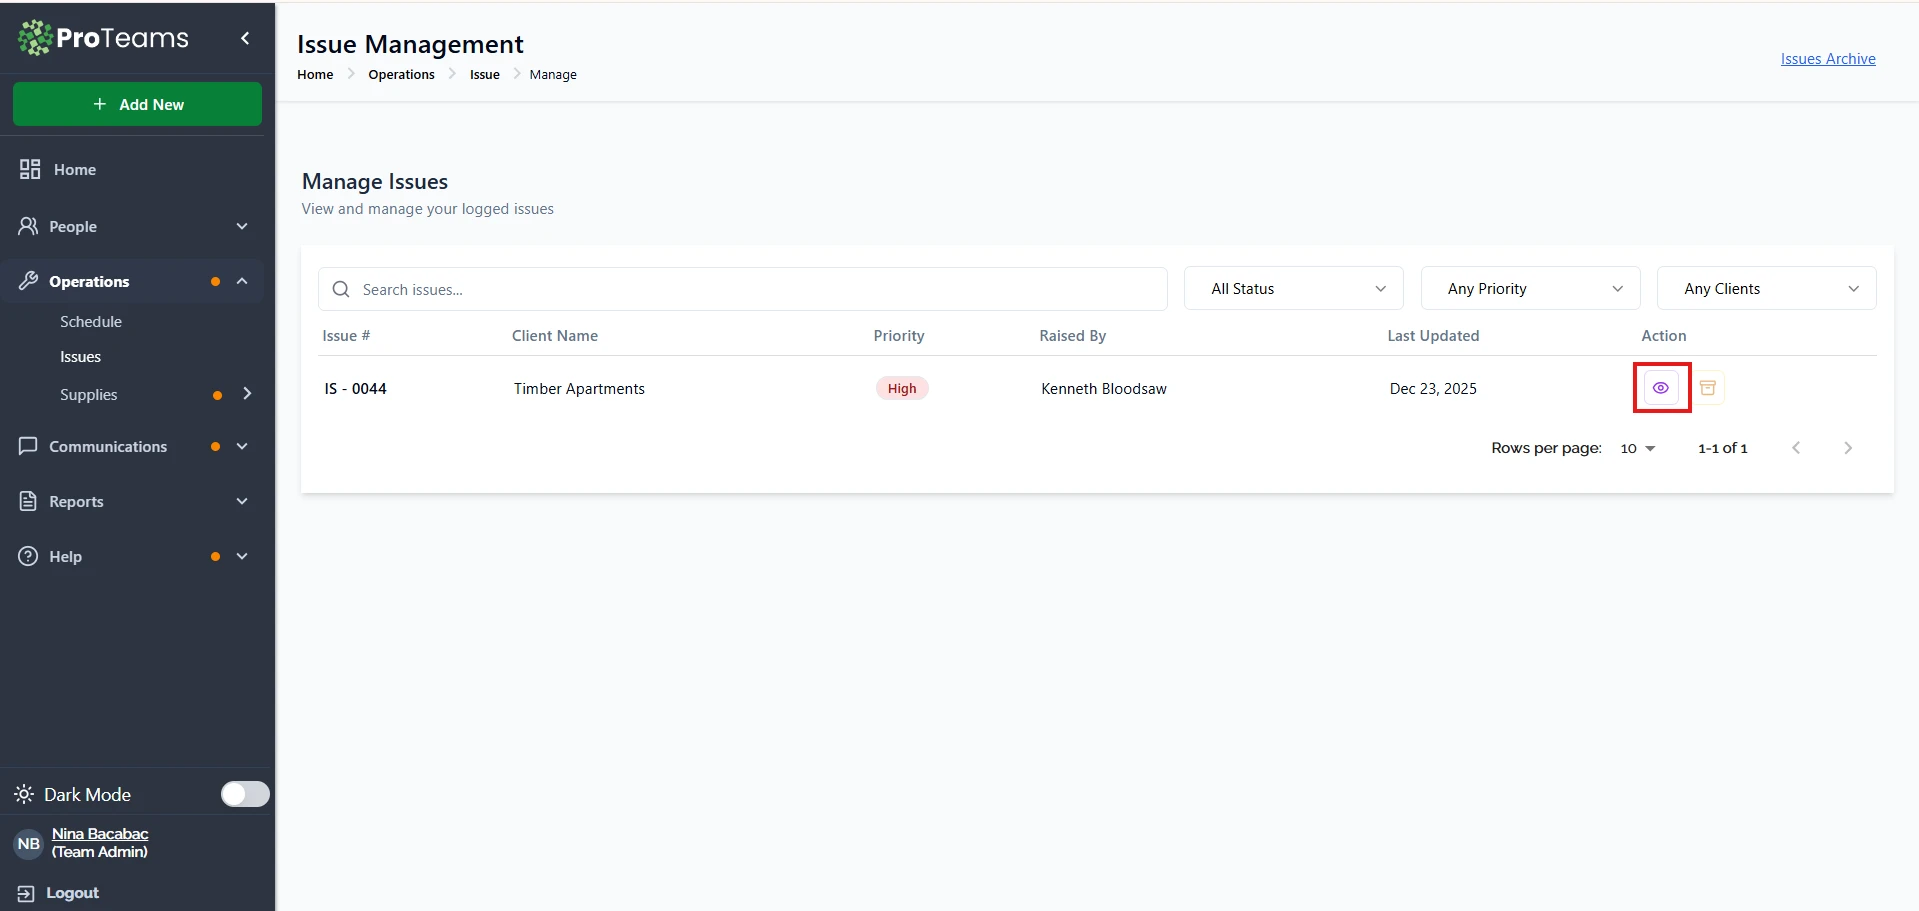Open the Issues Archive link
This screenshot has width=1919, height=911.
(x=1827, y=59)
